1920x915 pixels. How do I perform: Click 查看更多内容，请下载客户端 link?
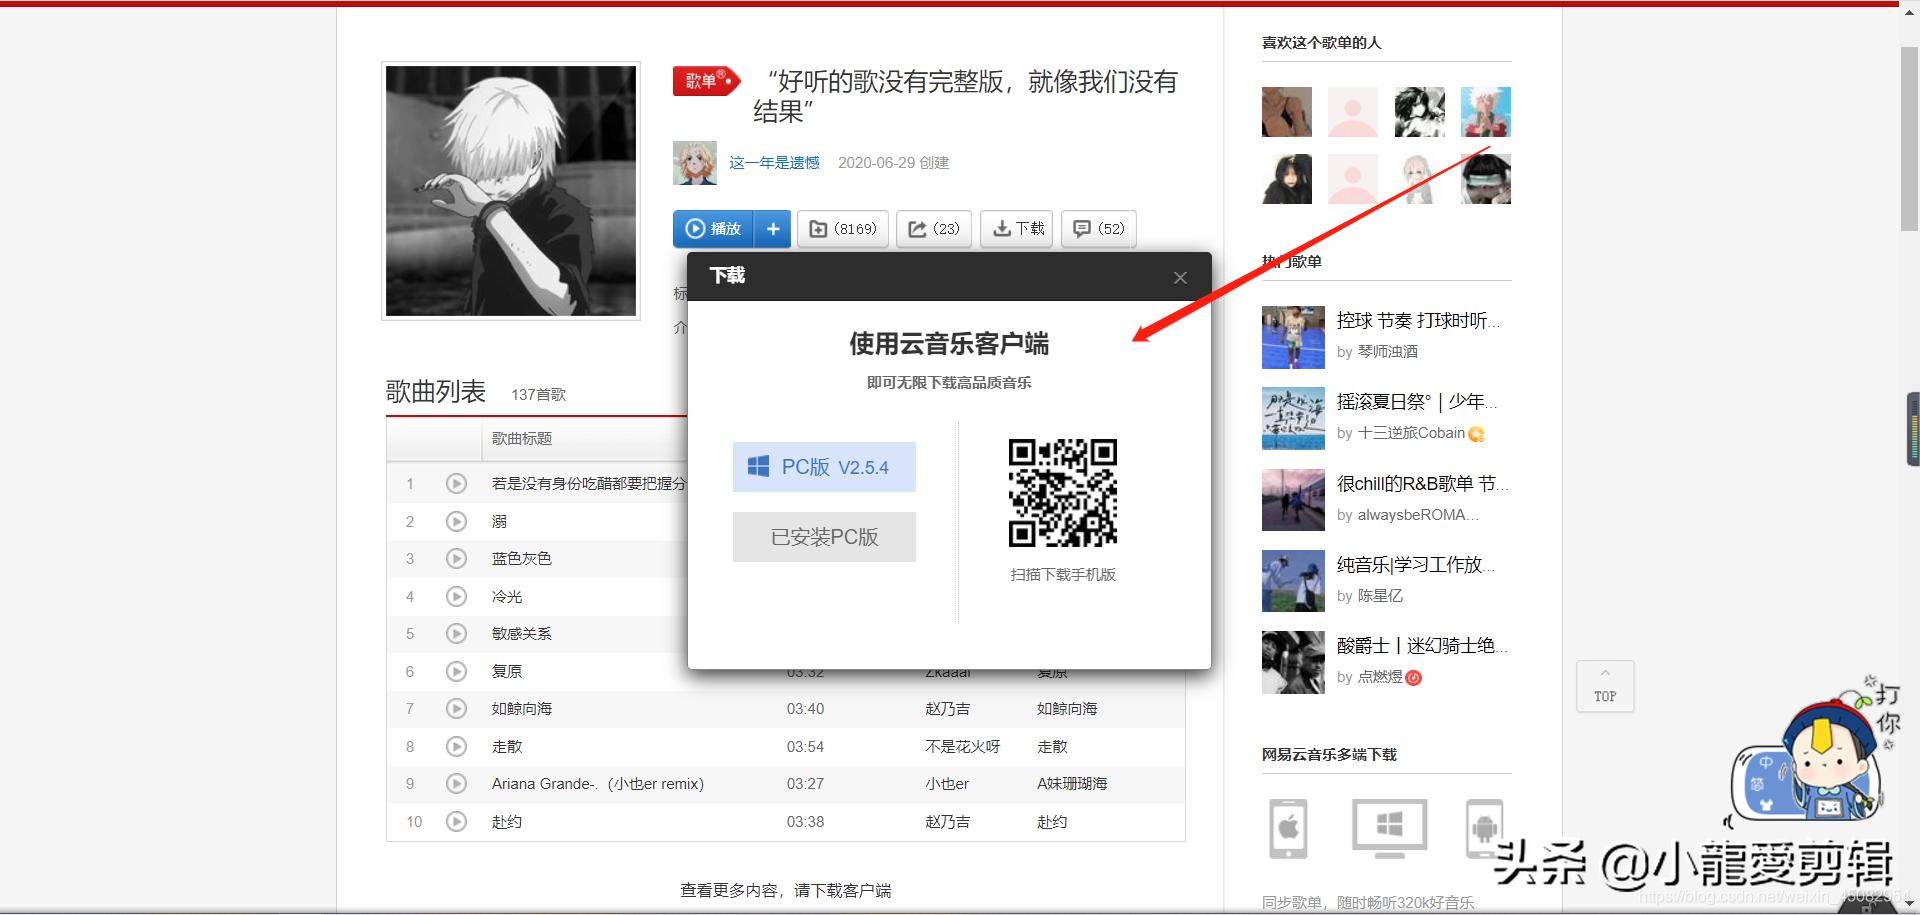pos(786,889)
